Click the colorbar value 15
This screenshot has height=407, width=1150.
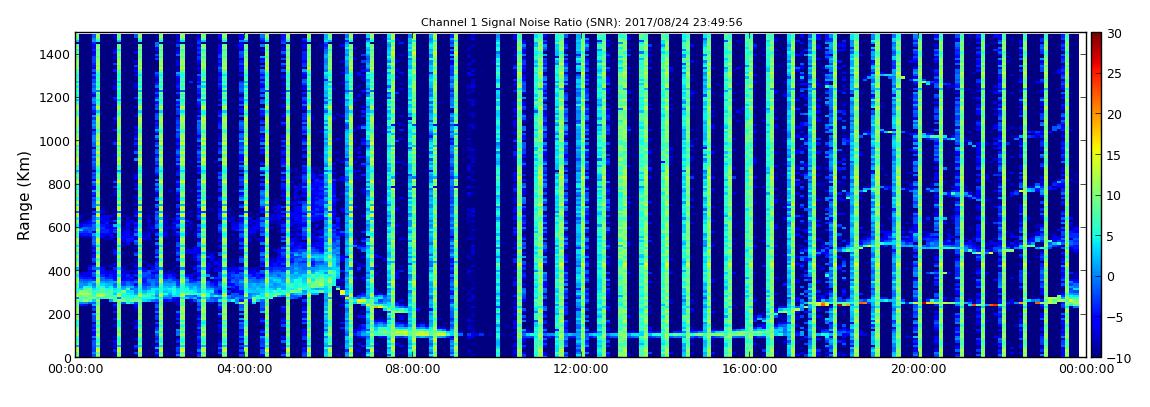(x=1114, y=155)
